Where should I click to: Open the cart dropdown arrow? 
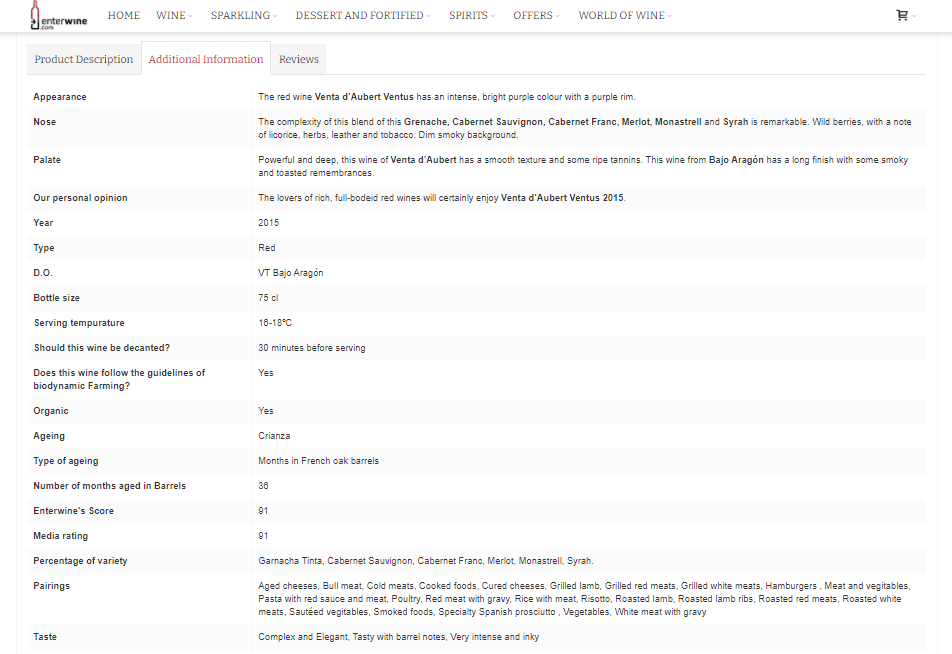[x=914, y=16]
